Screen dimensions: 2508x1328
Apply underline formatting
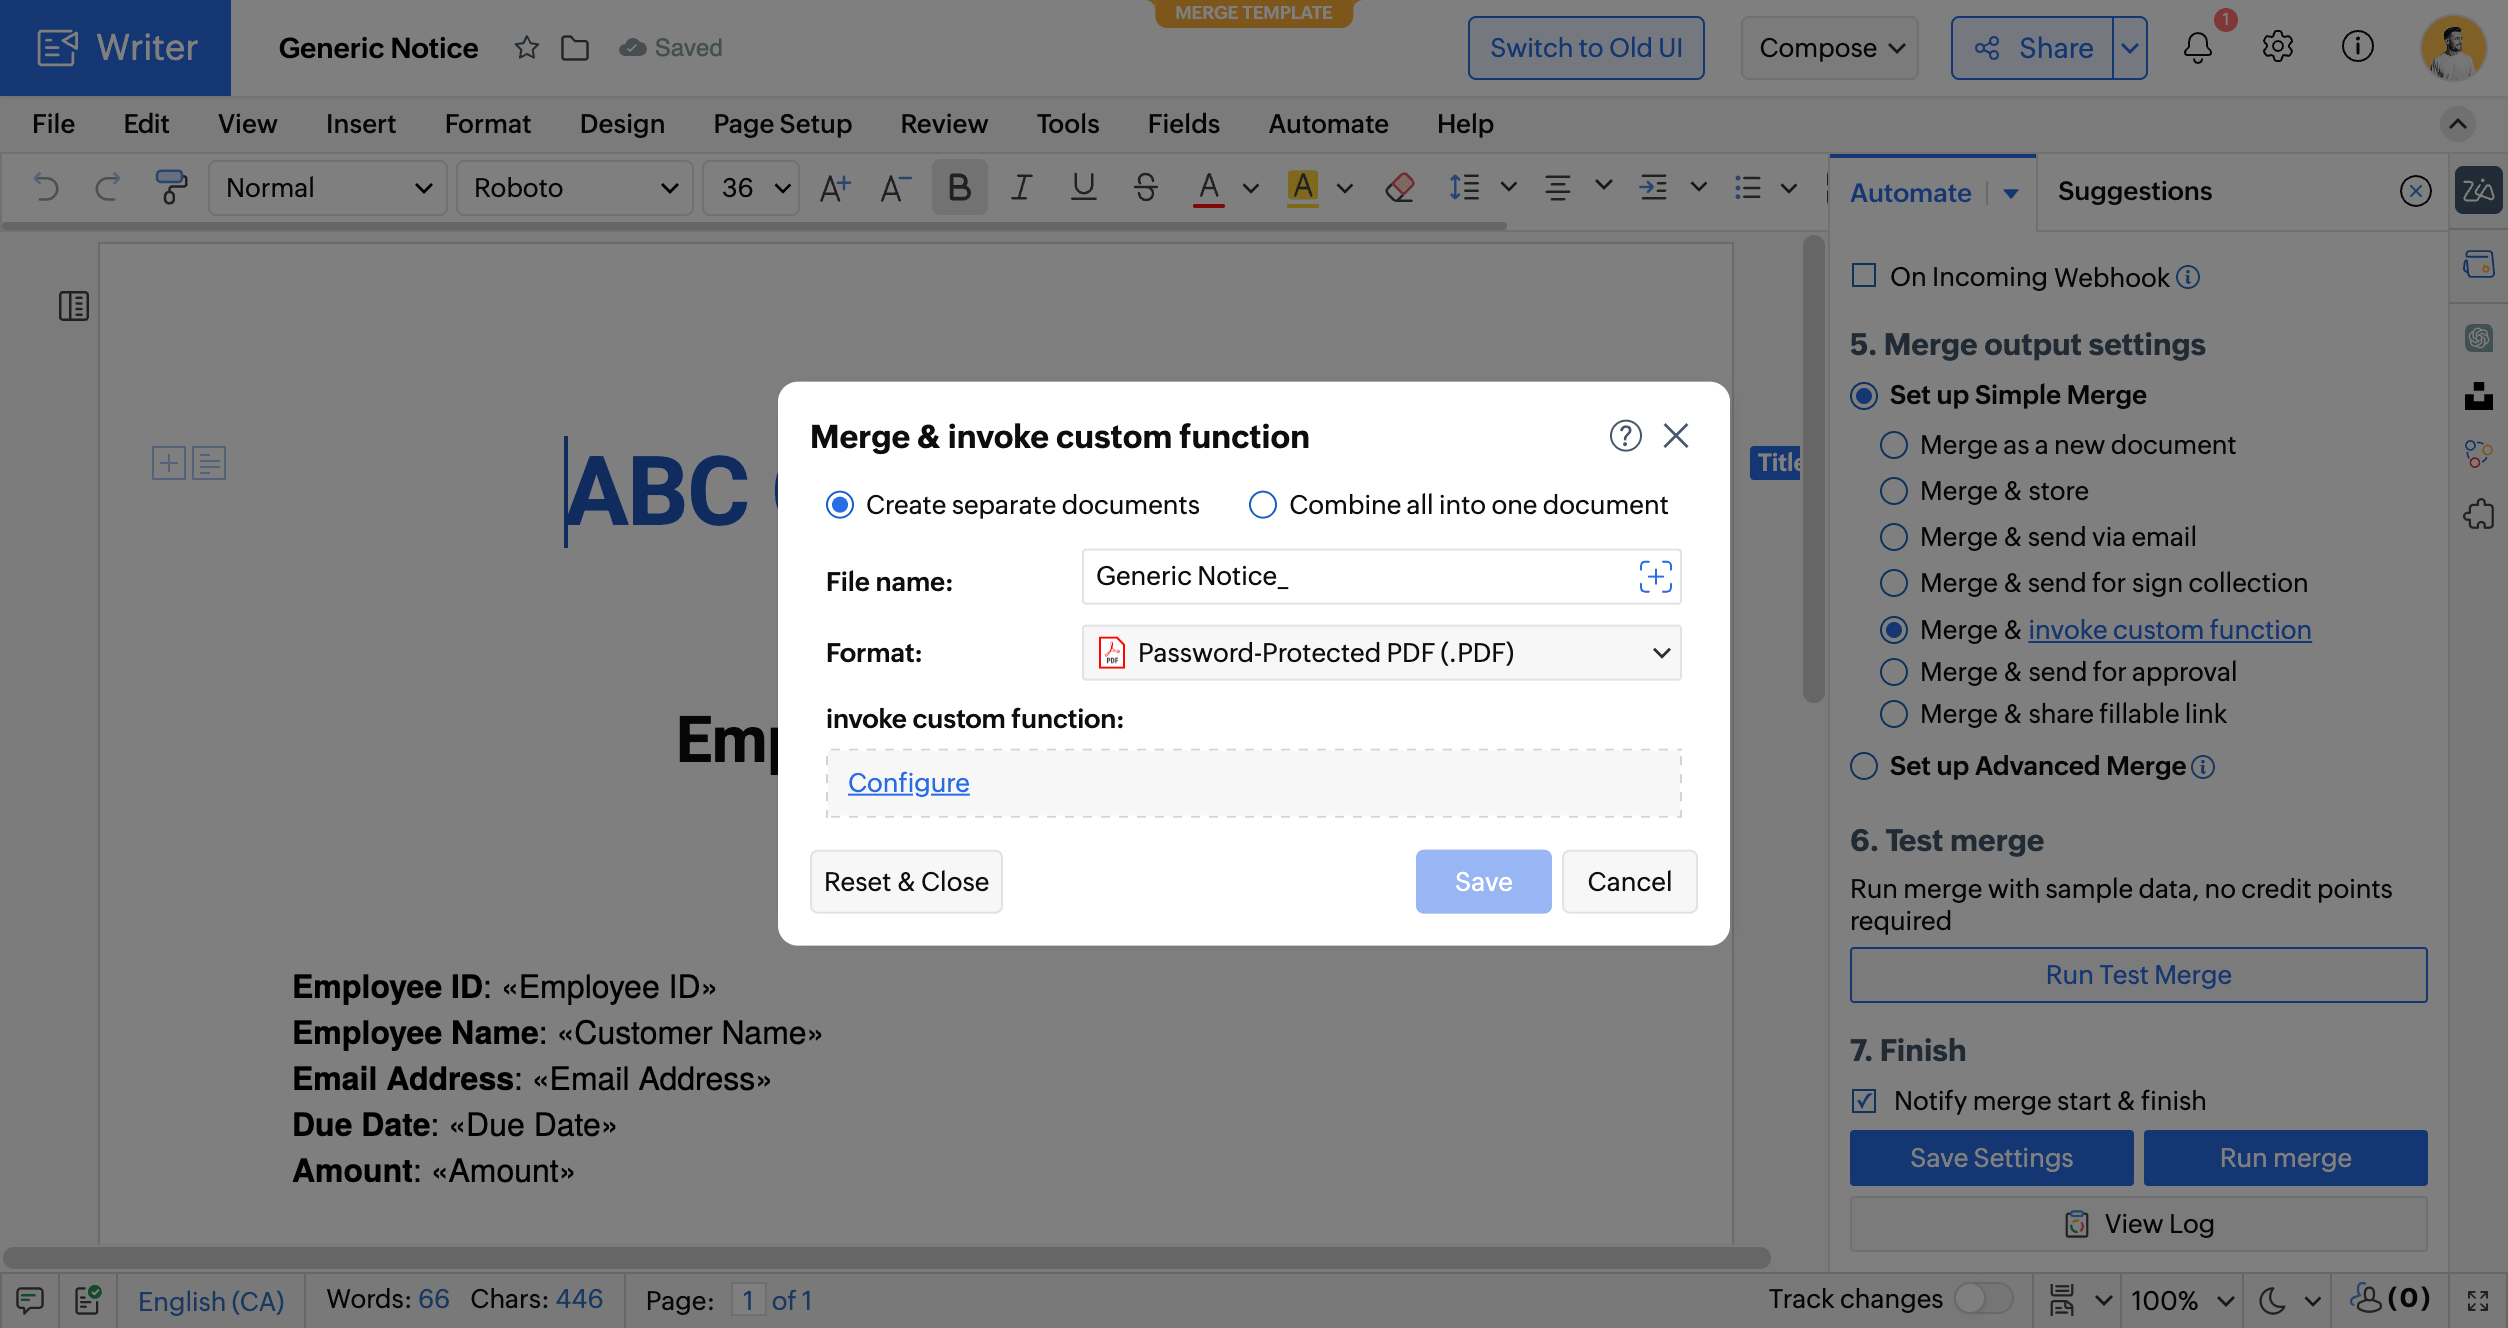point(1083,187)
